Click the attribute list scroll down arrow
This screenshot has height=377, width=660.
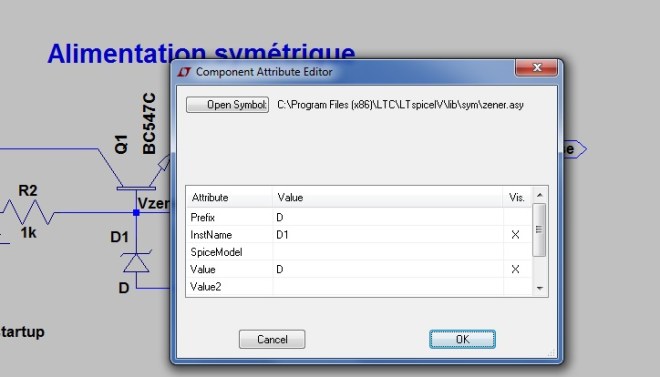[540, 288]
